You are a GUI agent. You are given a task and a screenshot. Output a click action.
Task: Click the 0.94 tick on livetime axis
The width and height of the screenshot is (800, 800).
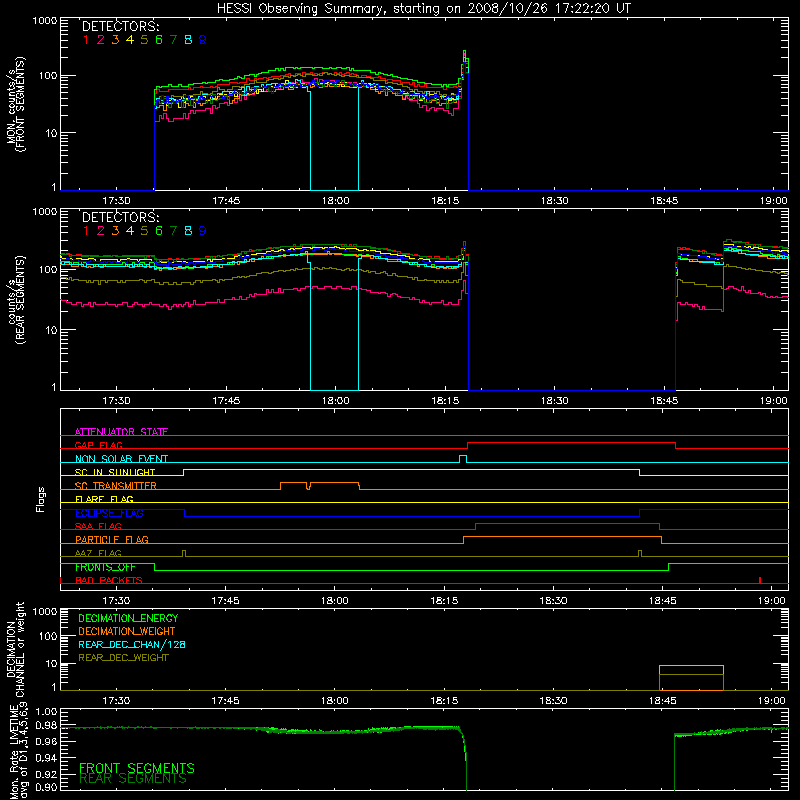point(46,758)
